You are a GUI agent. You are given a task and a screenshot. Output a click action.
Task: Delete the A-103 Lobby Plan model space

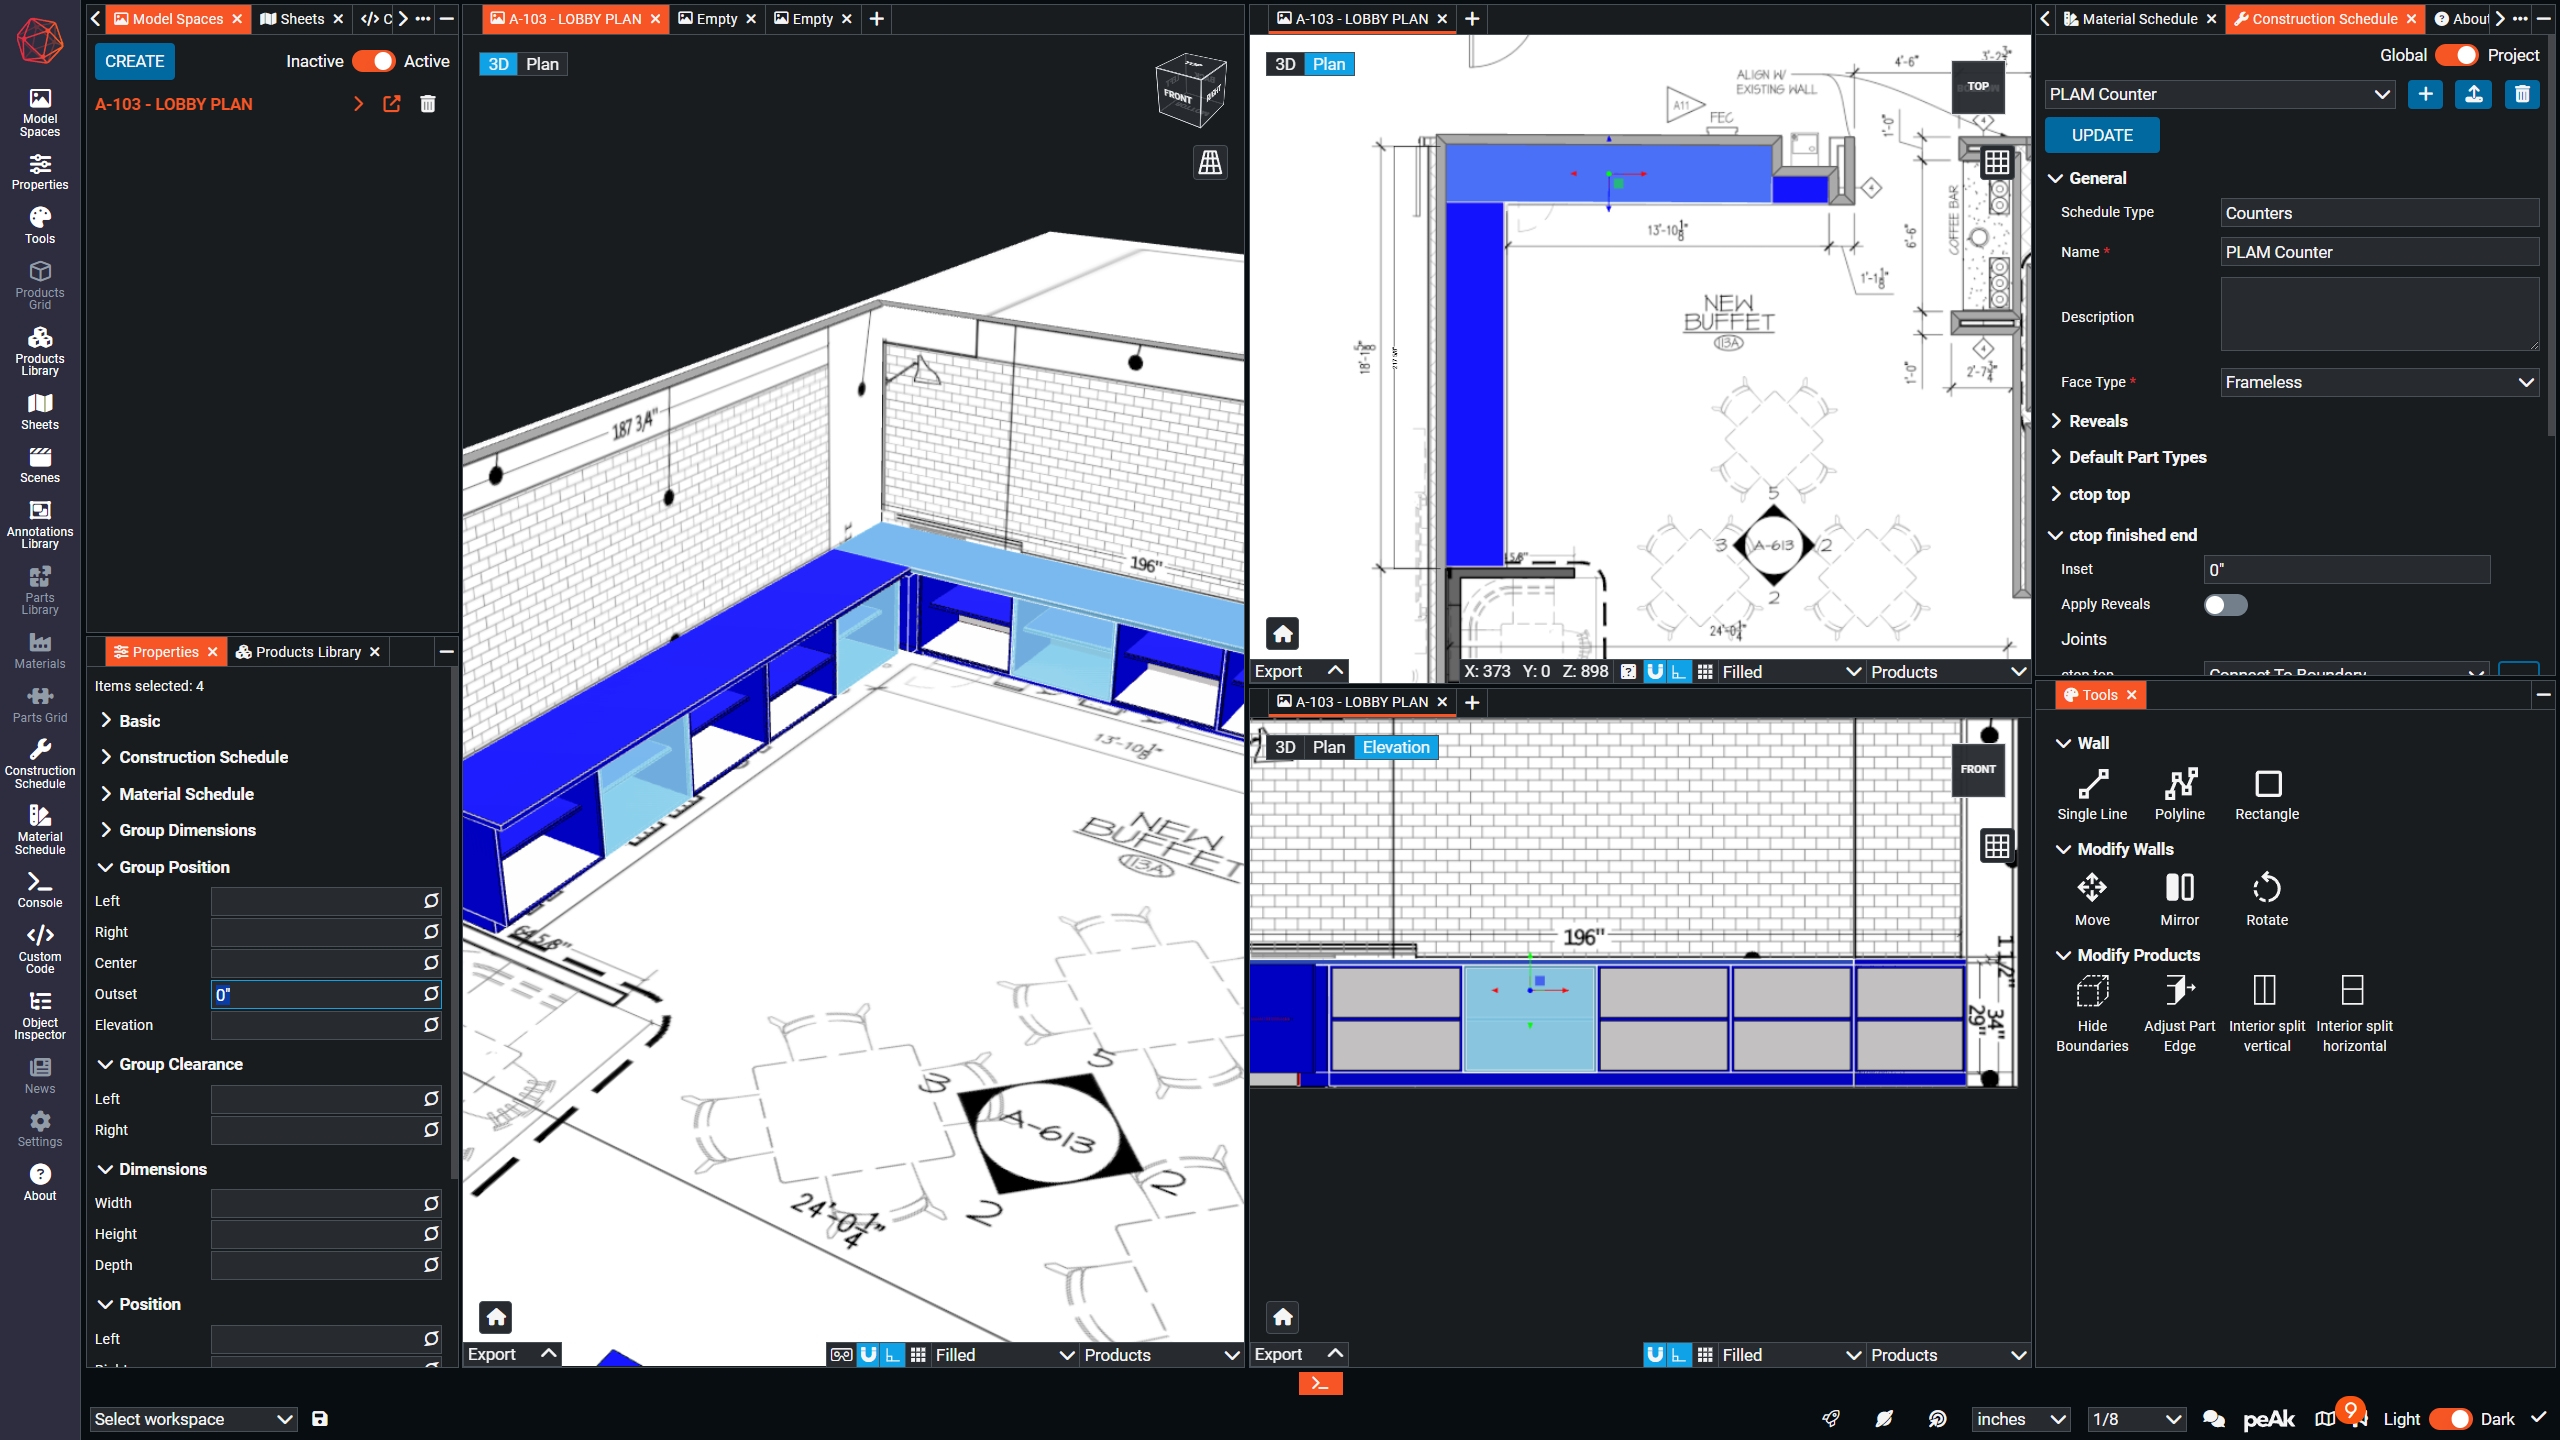428,104
